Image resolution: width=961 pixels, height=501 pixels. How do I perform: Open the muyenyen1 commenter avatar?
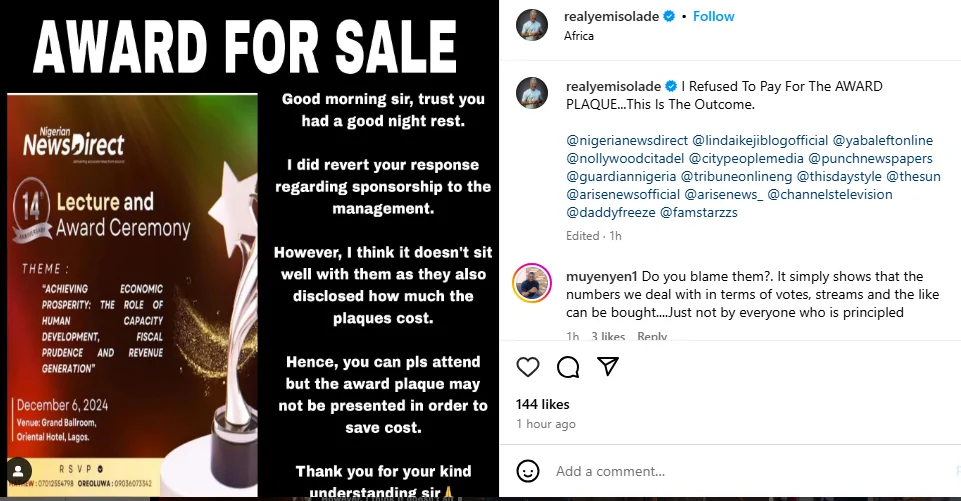tap(532, 285)
